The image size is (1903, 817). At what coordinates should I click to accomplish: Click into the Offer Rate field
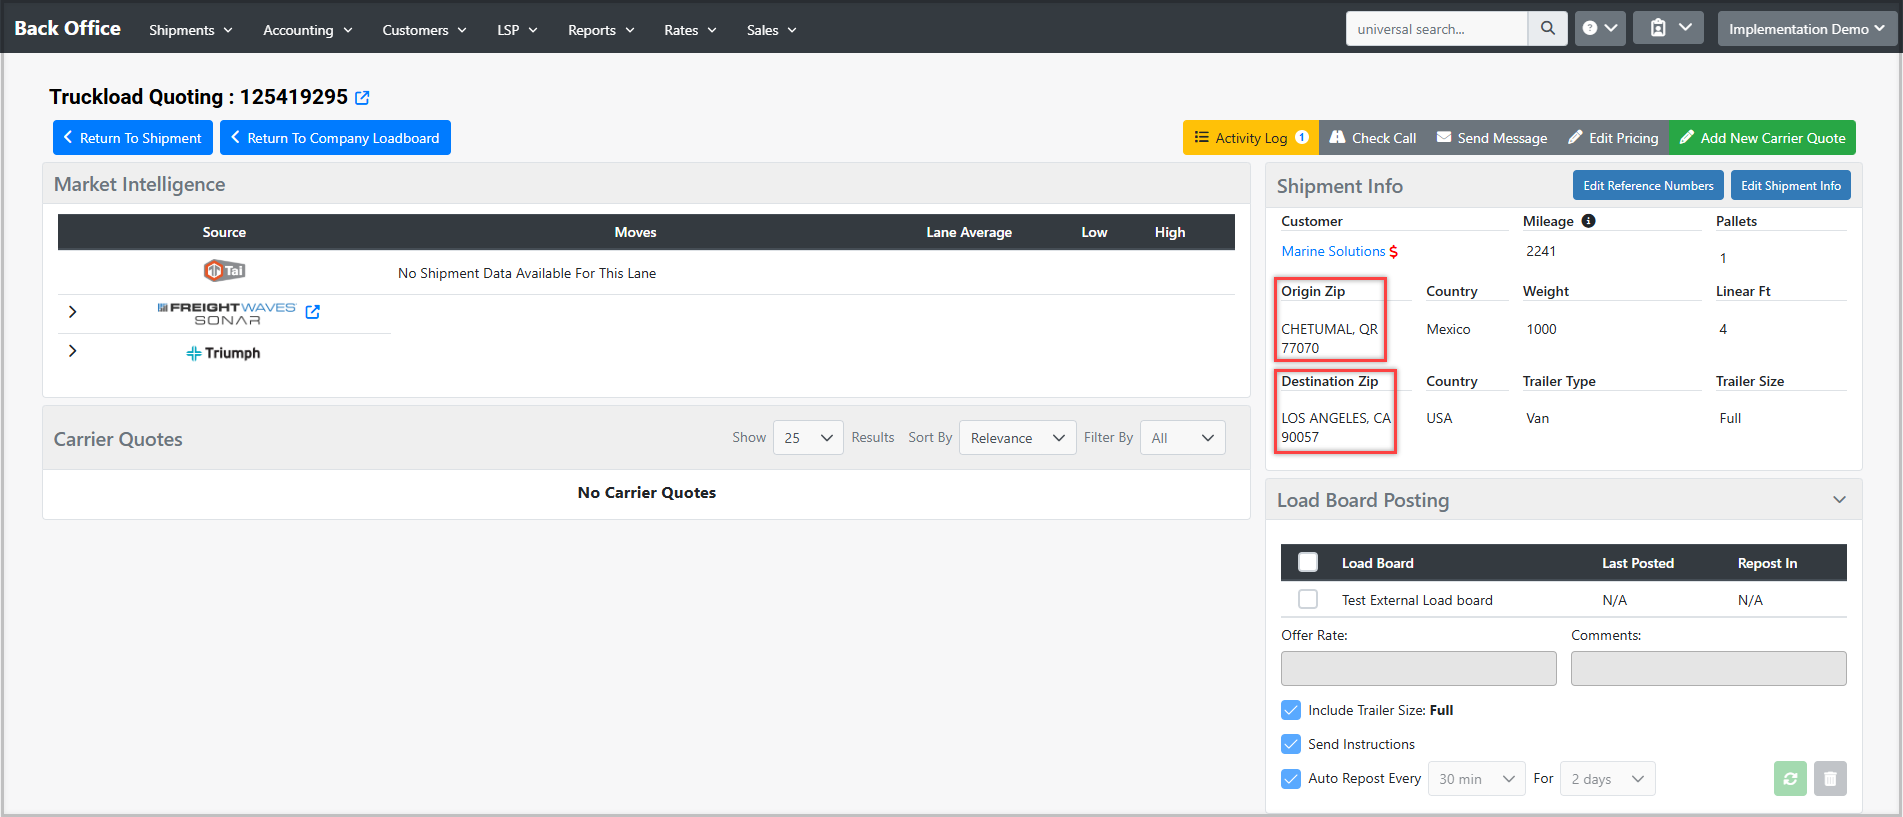(1418, 669)
